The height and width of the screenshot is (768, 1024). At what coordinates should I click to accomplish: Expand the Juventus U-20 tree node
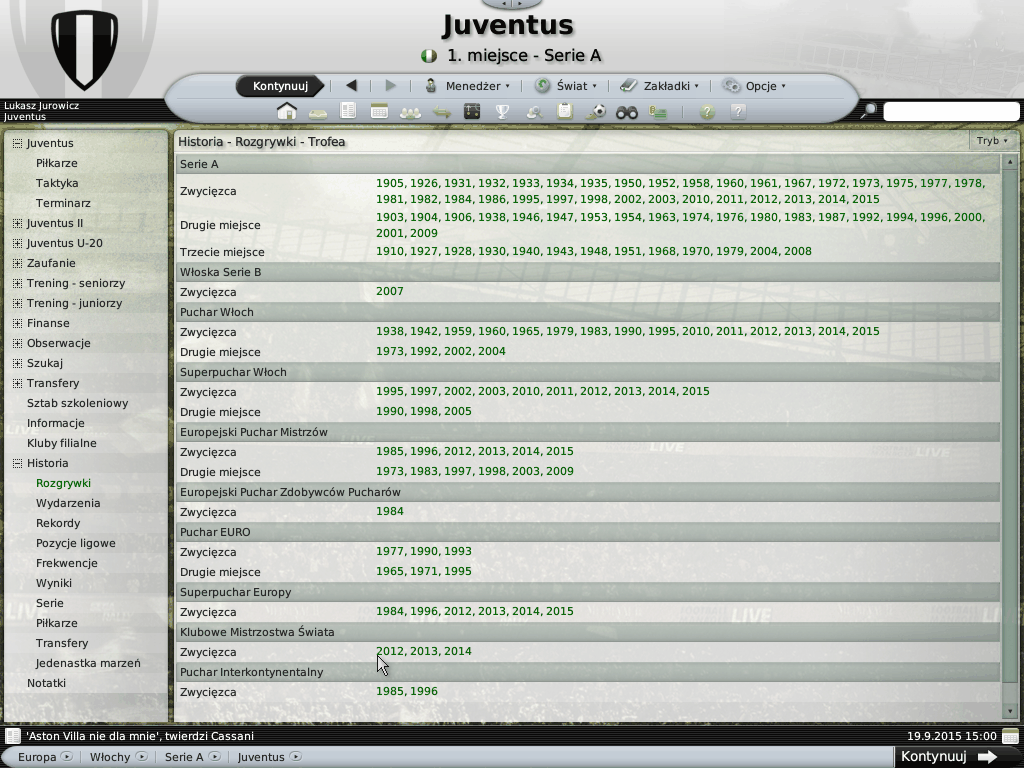(17, 244)
